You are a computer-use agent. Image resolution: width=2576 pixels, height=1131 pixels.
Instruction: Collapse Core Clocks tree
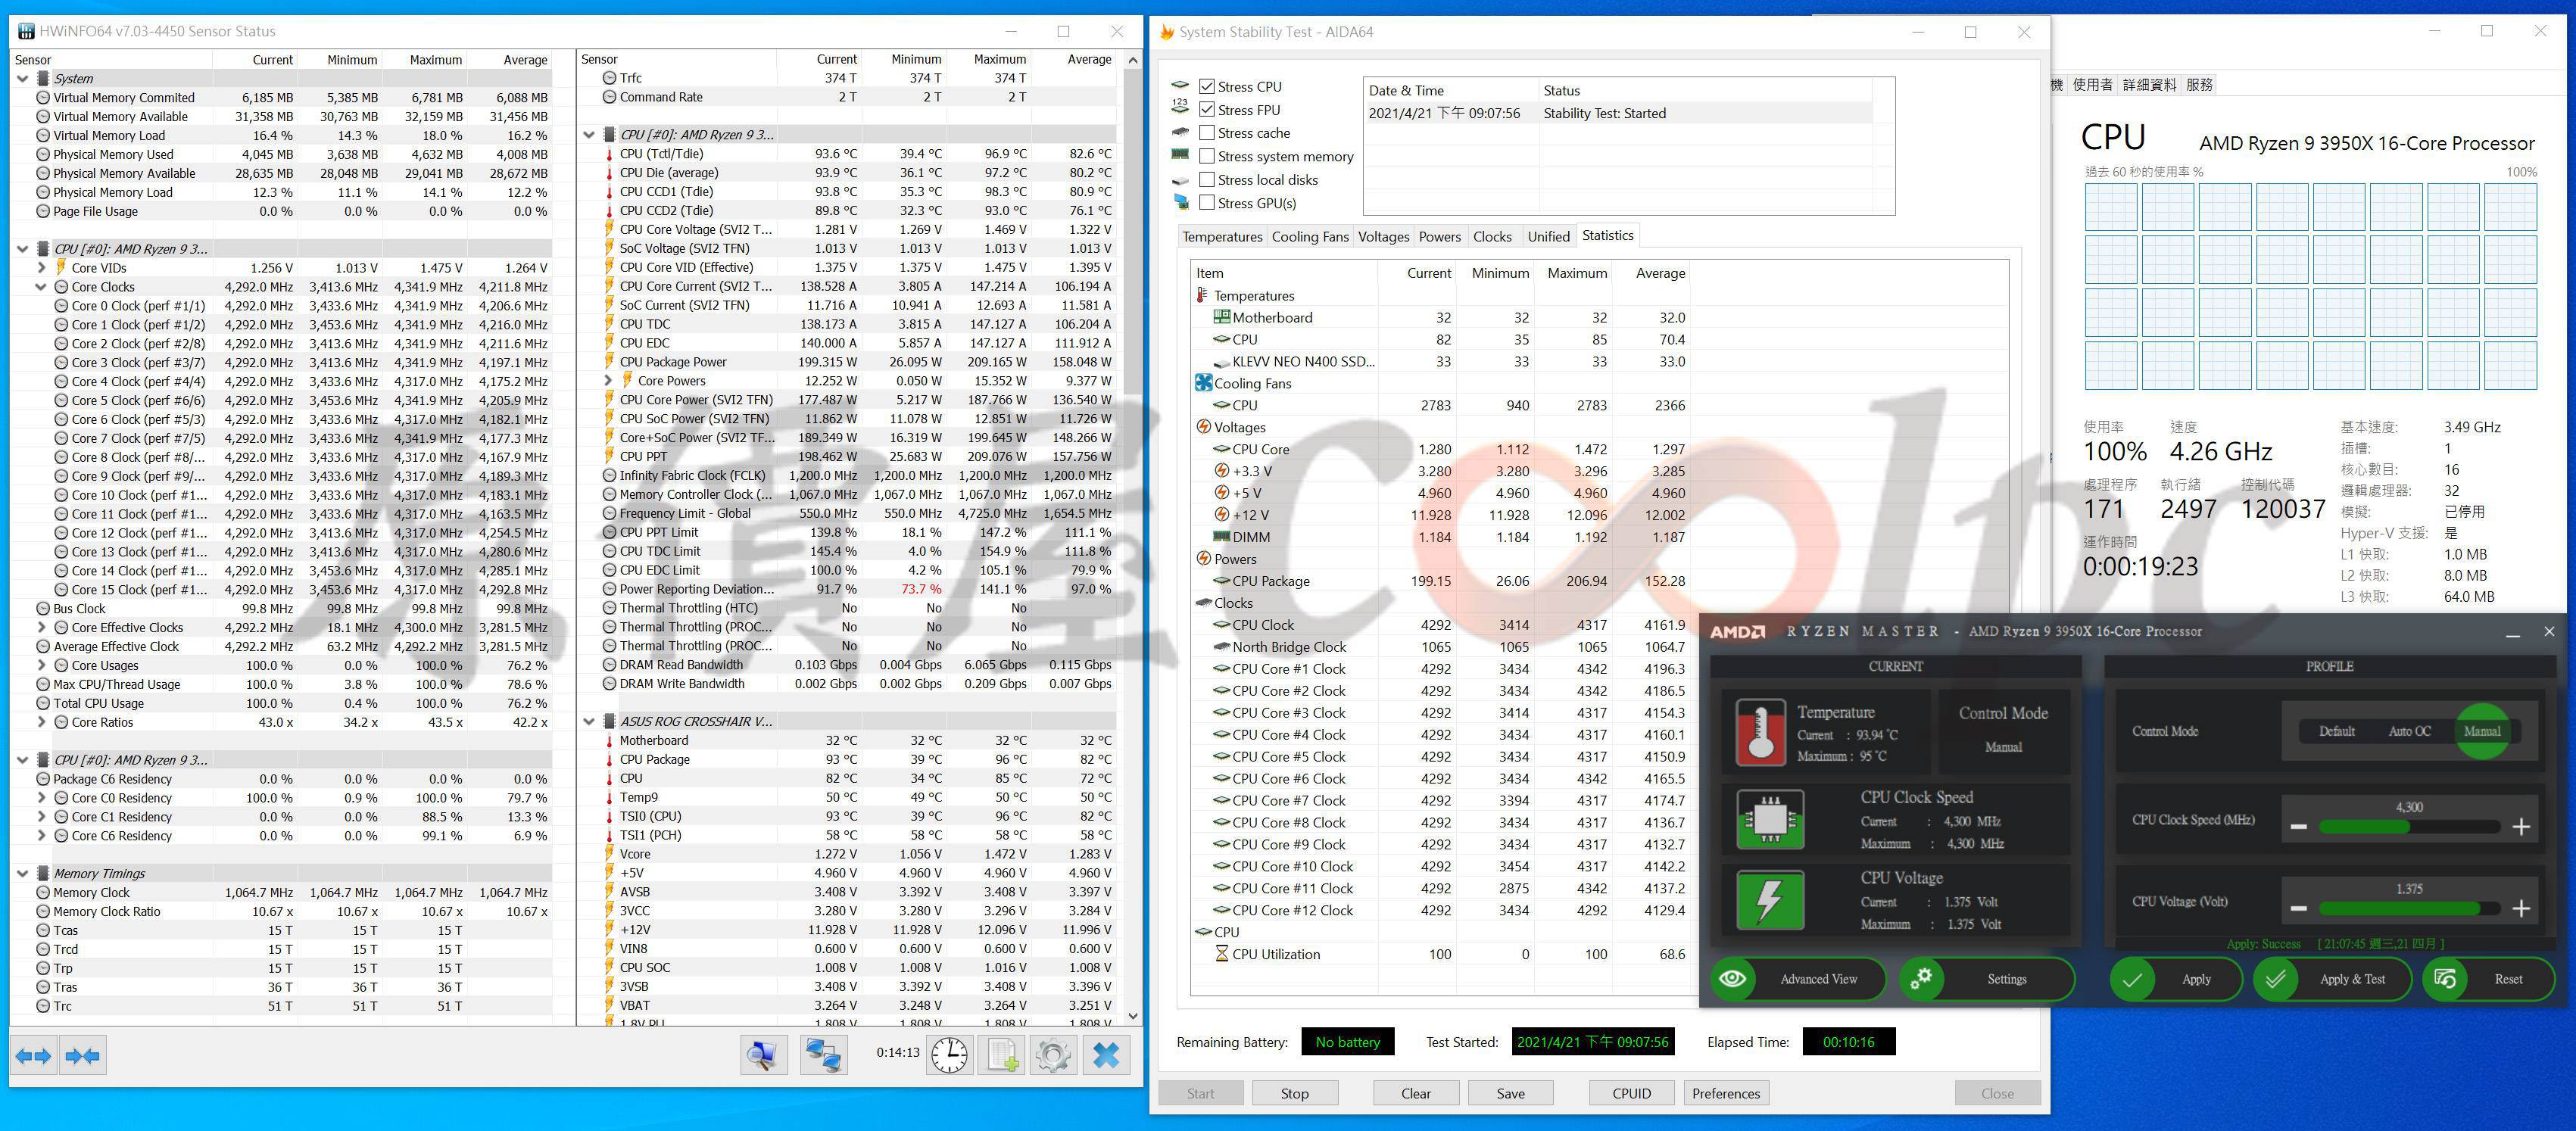41,287
